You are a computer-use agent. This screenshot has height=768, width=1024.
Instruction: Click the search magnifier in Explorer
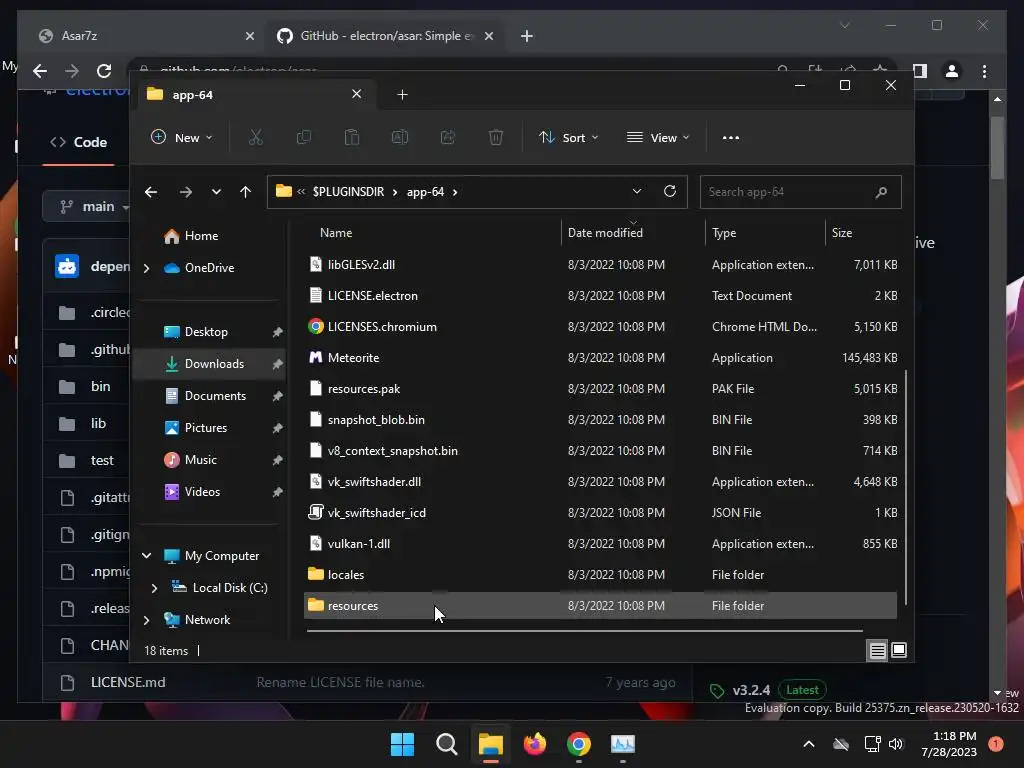pyautogui.click(x=881, y=192)
